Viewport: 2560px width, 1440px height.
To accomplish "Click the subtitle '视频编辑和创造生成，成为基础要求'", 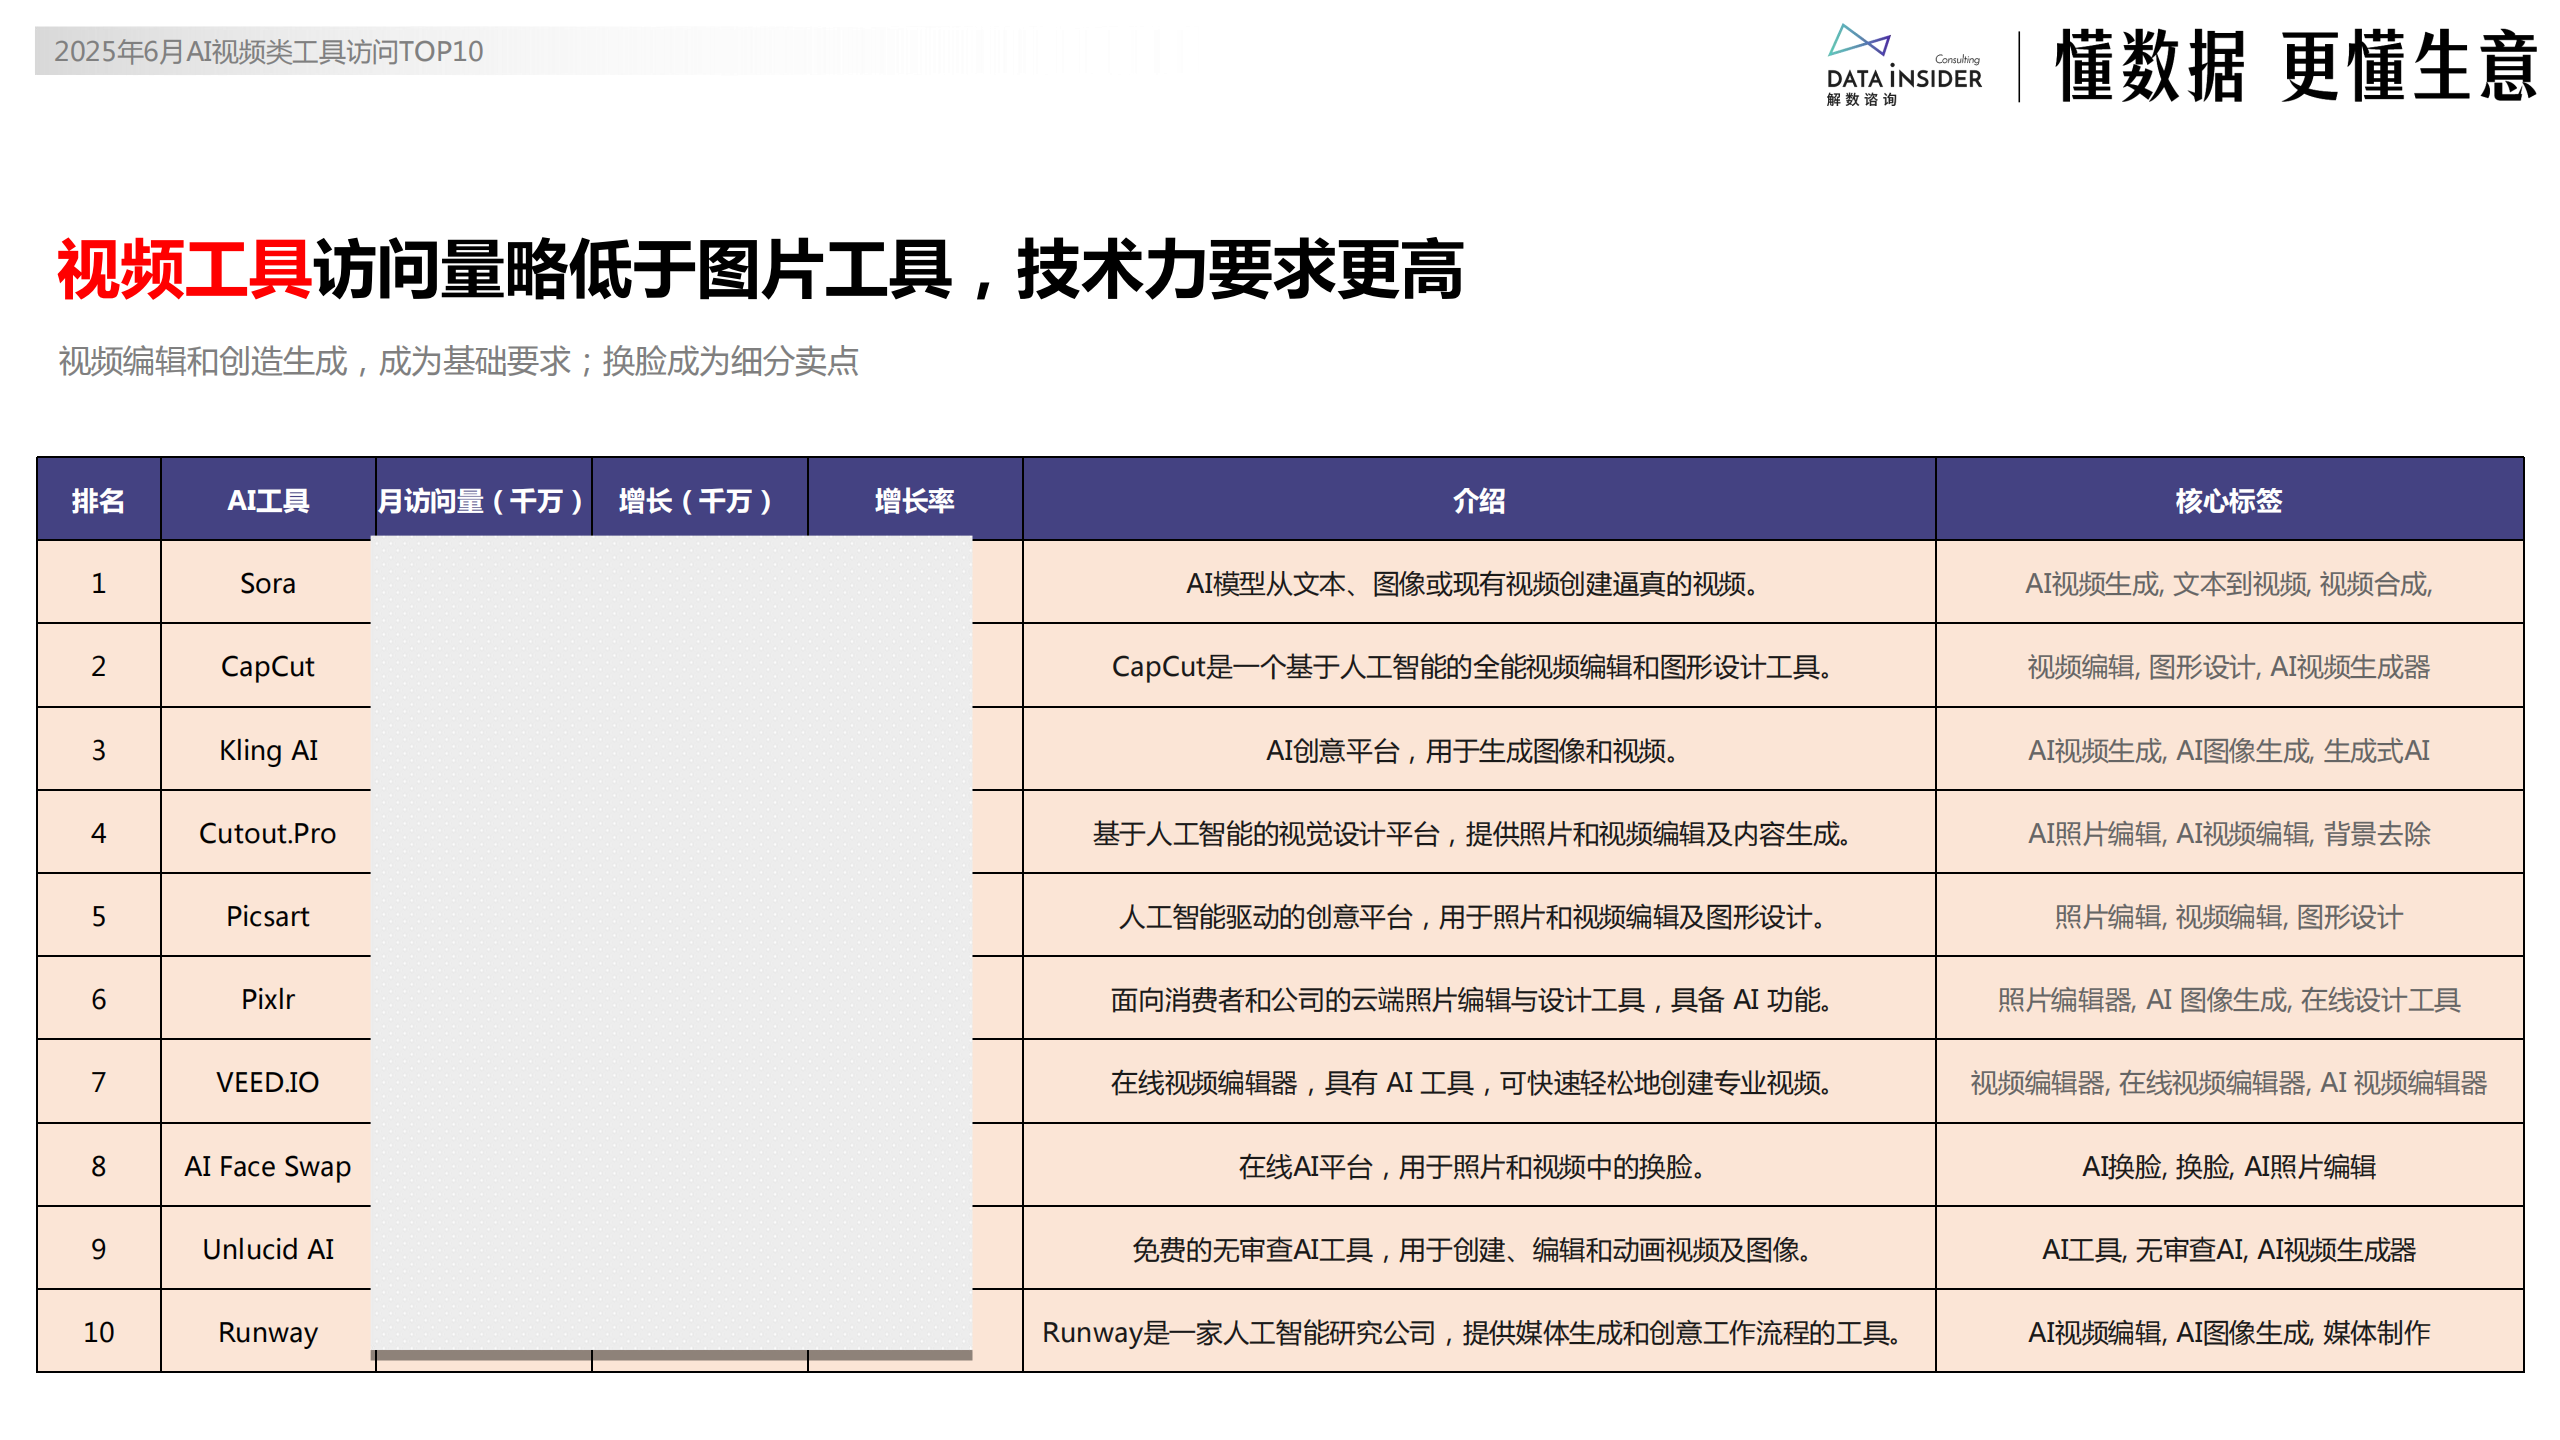I will click(314, 361).
